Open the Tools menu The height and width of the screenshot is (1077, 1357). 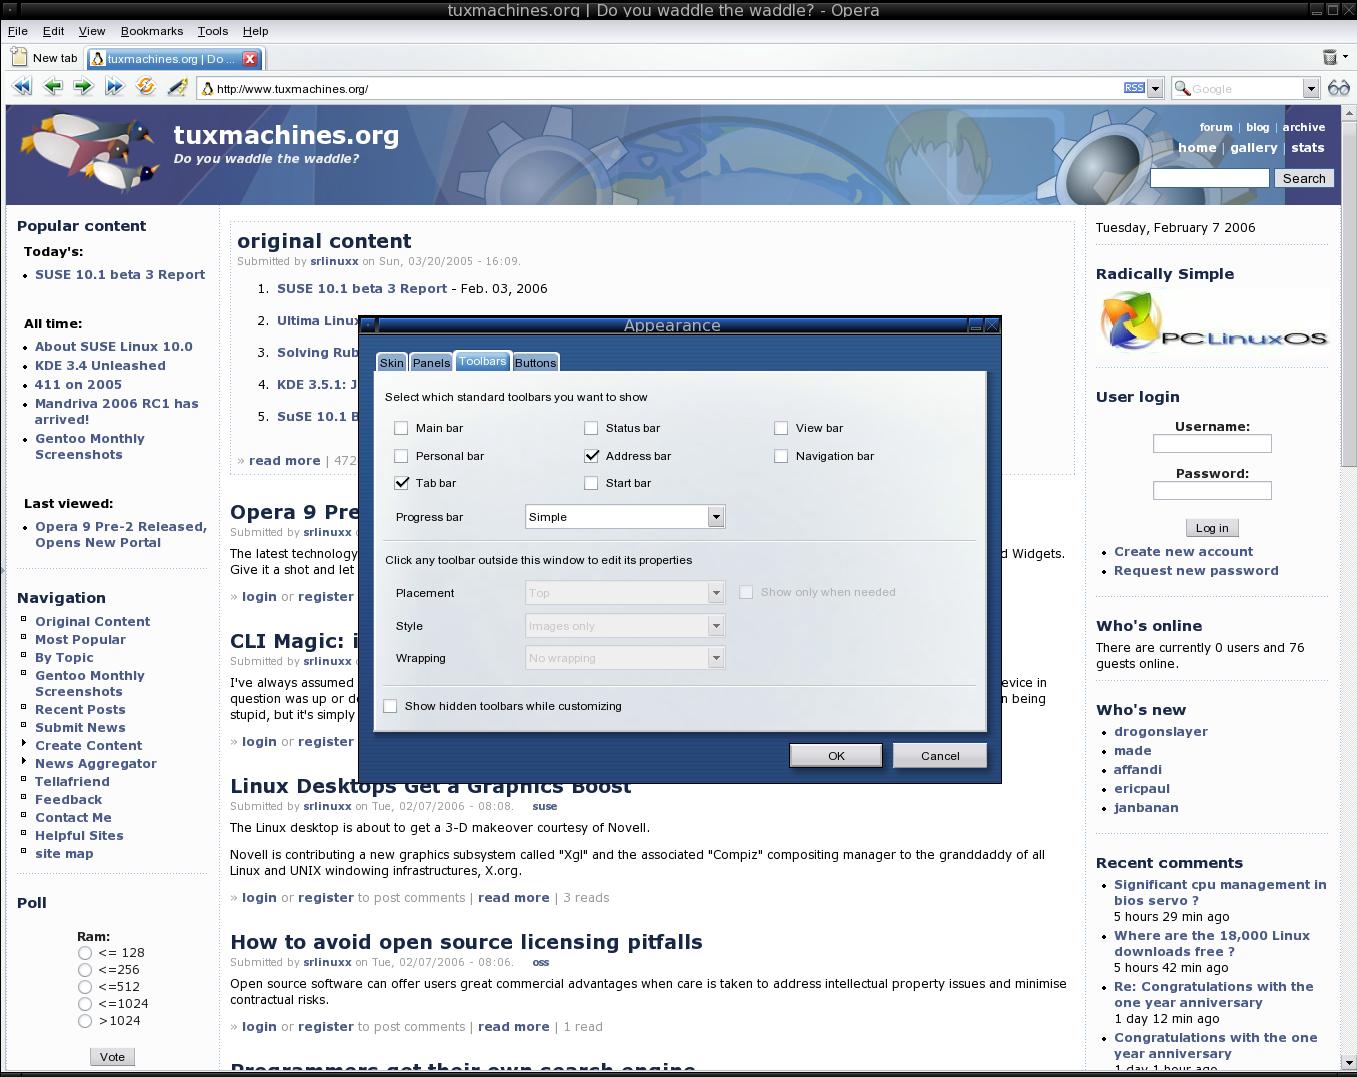pos(213,31)
